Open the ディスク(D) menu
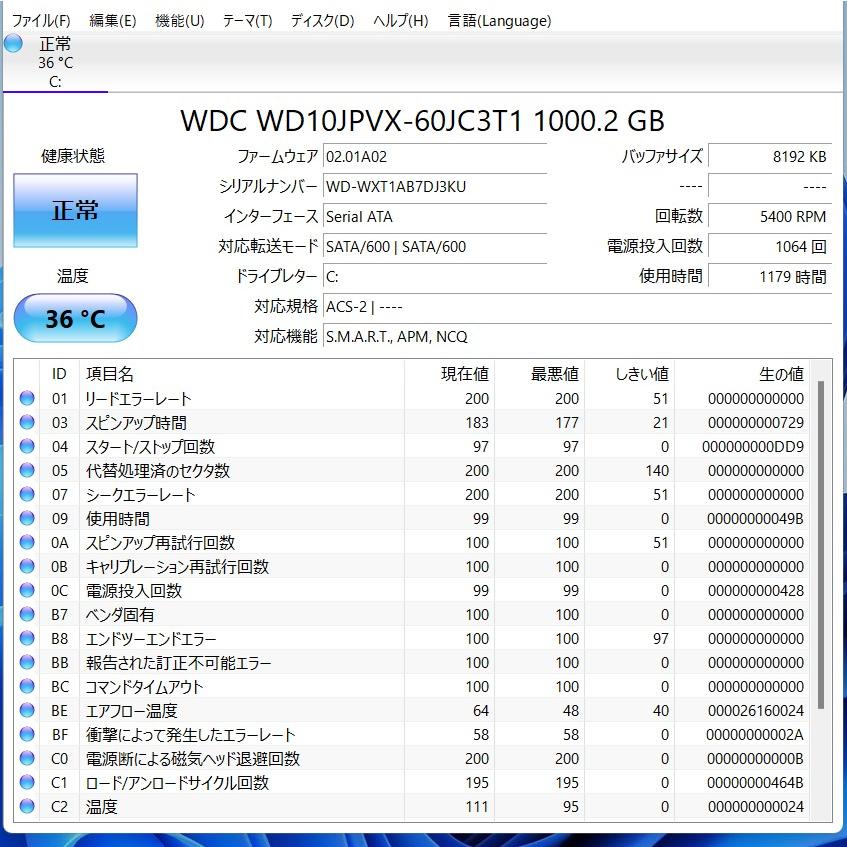 (322, 21)
